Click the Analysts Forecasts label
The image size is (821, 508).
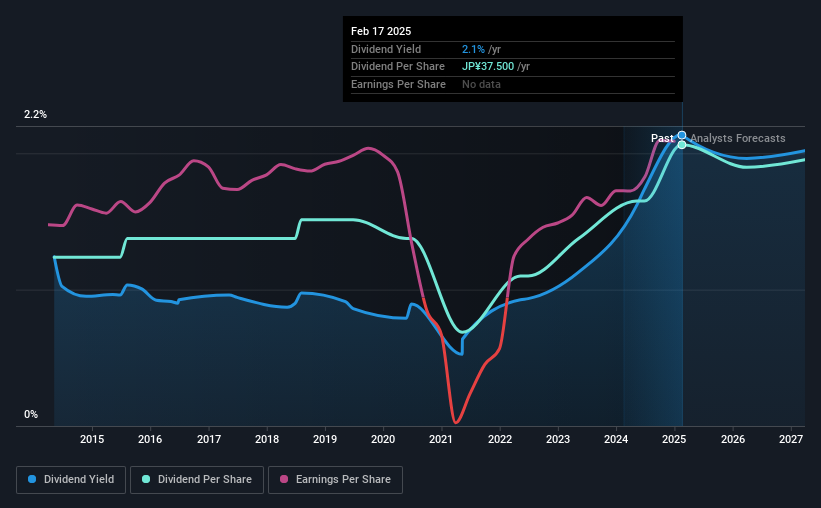click(738, 138)
